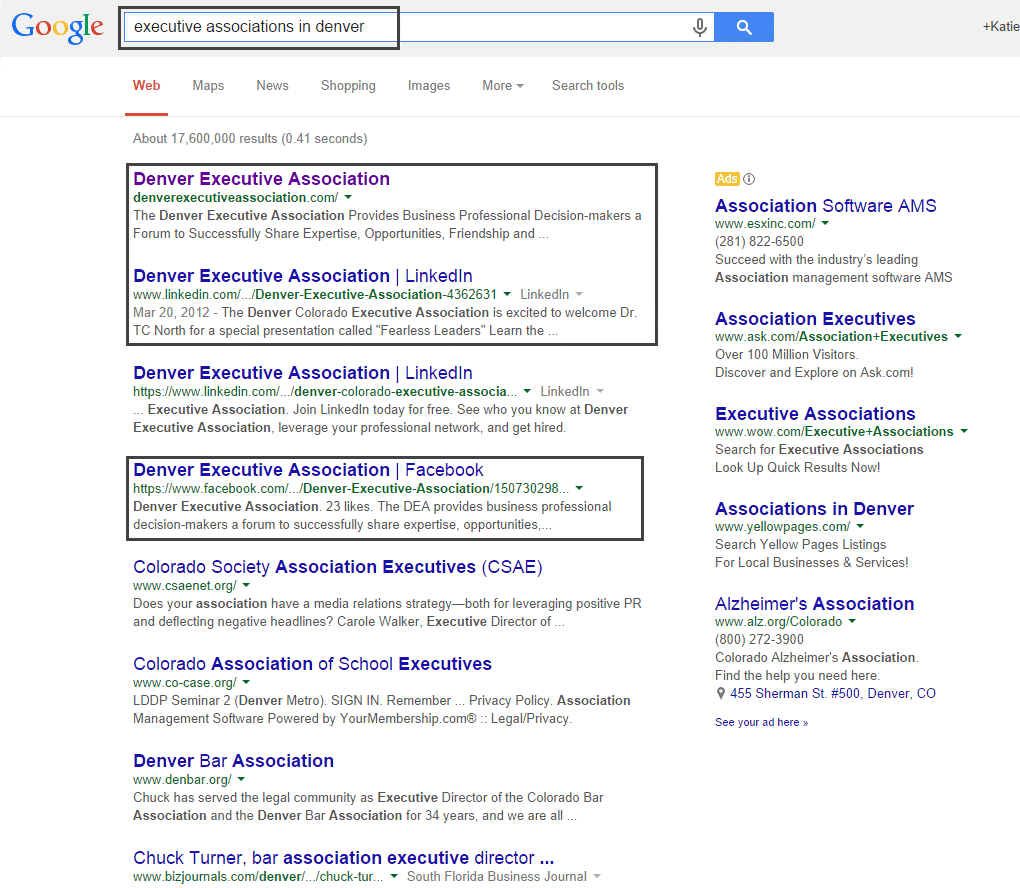This screenshot has width=1020, height=888.
Task: Open Denver Executive Association first result
Action: point(262,179)
